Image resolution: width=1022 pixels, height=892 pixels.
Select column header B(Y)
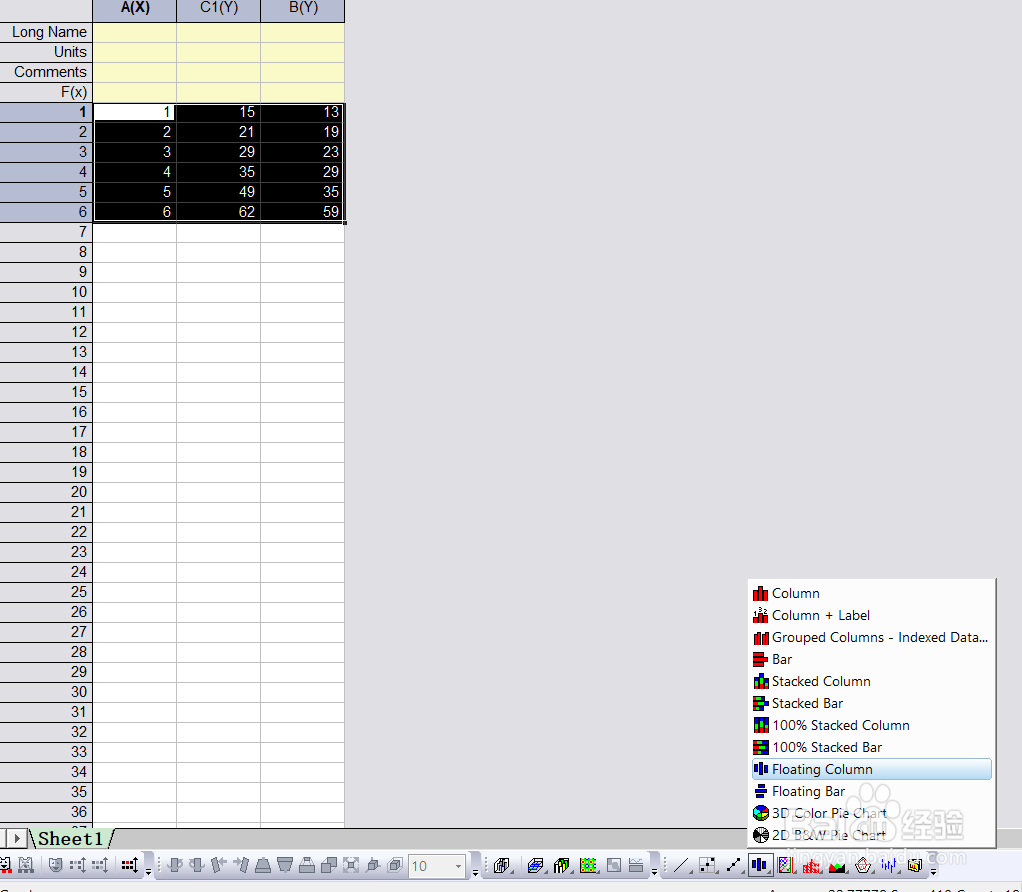[303, 9]
